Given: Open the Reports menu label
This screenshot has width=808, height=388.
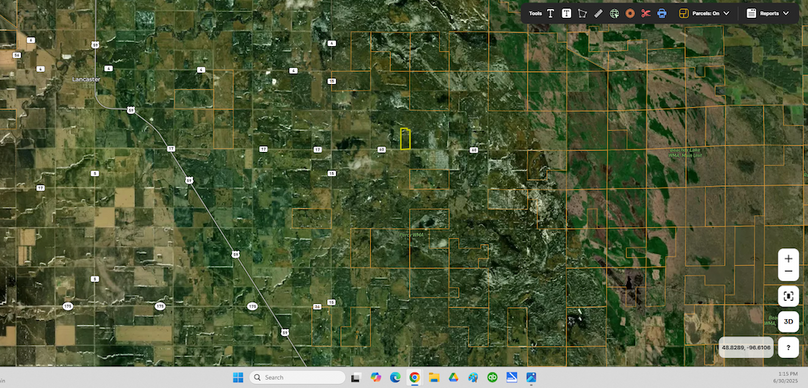Looking at the screenshot, I should (x=769, y=13).
